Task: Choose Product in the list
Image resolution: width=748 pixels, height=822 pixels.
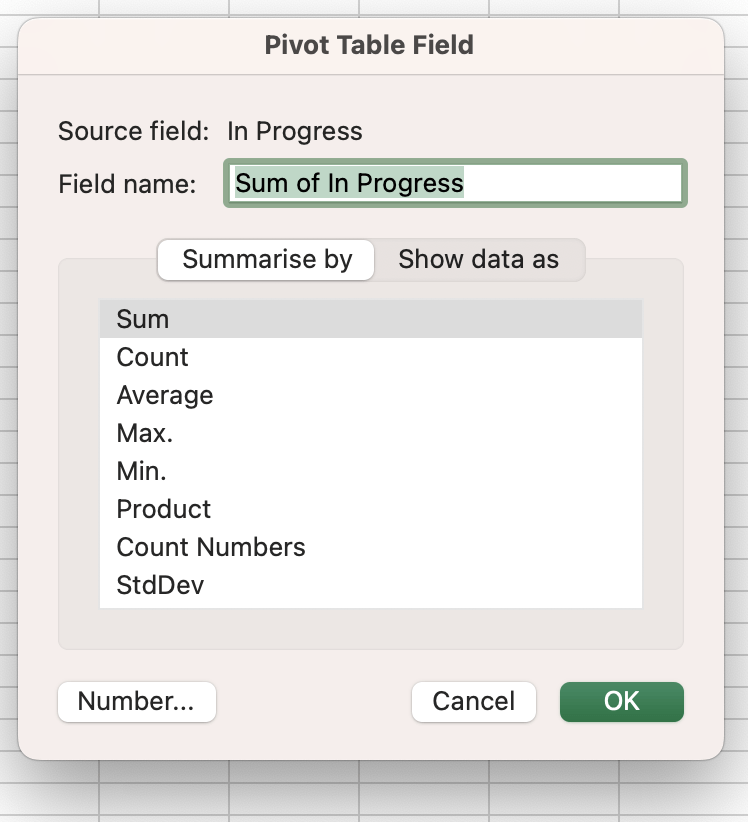Action: pyautogui.click(x=371, y=510)
